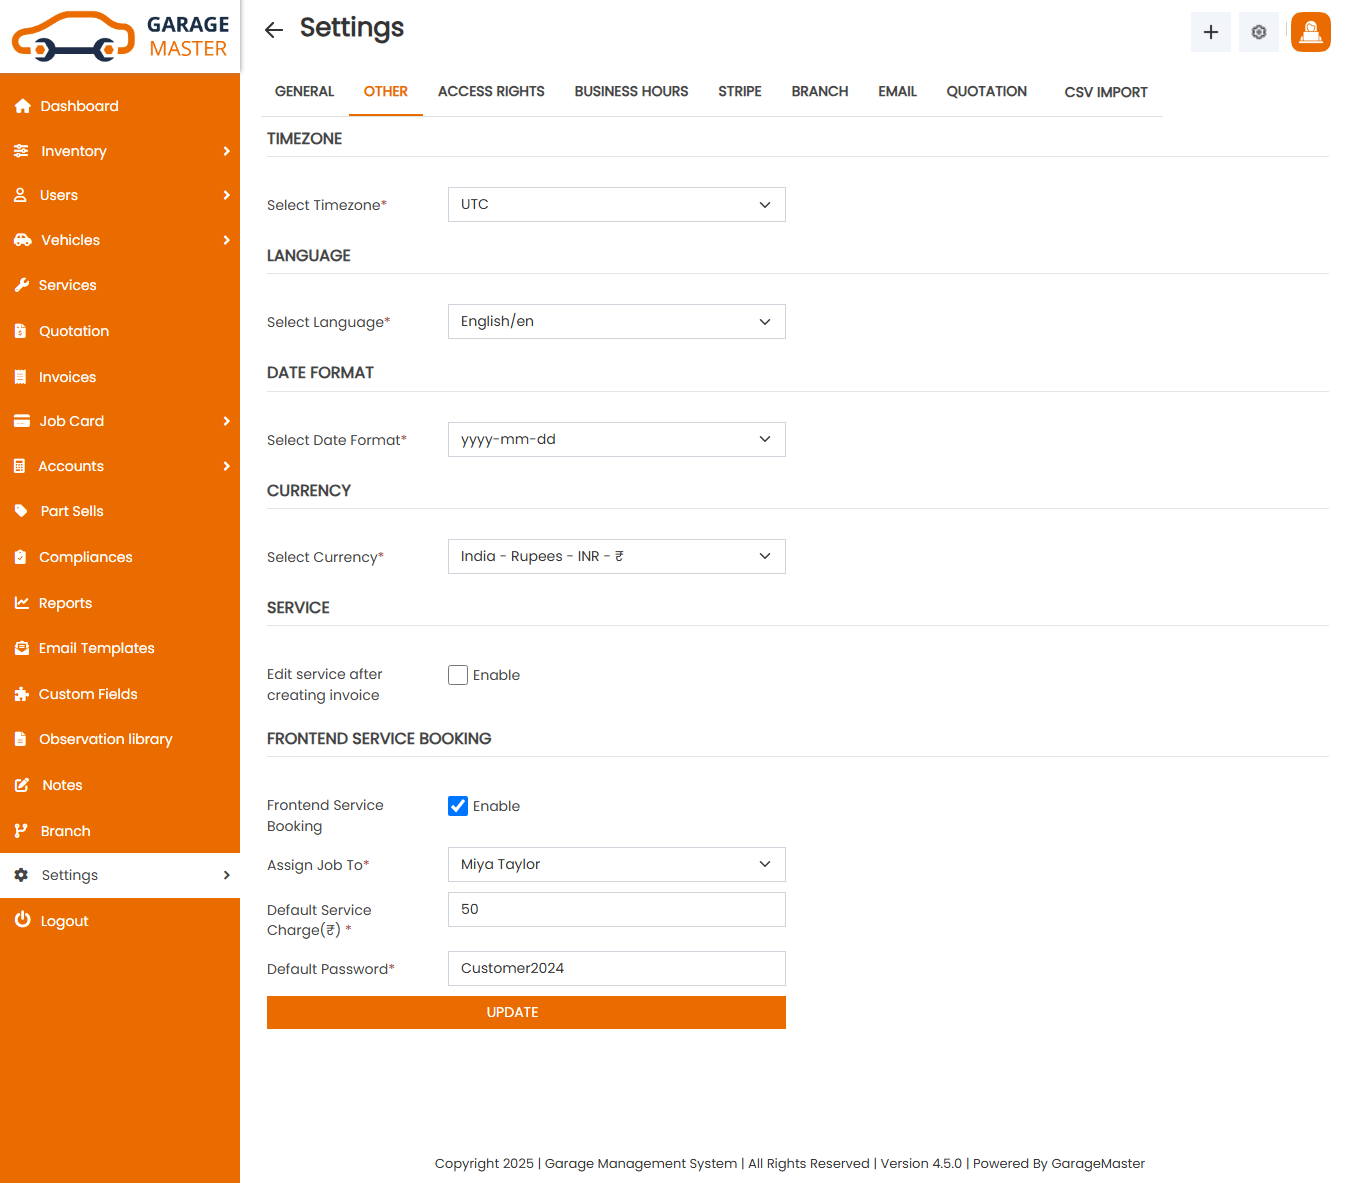Open the Select Currency dropdown
The image size is (1366, 1183).
(x=616, y=557)
